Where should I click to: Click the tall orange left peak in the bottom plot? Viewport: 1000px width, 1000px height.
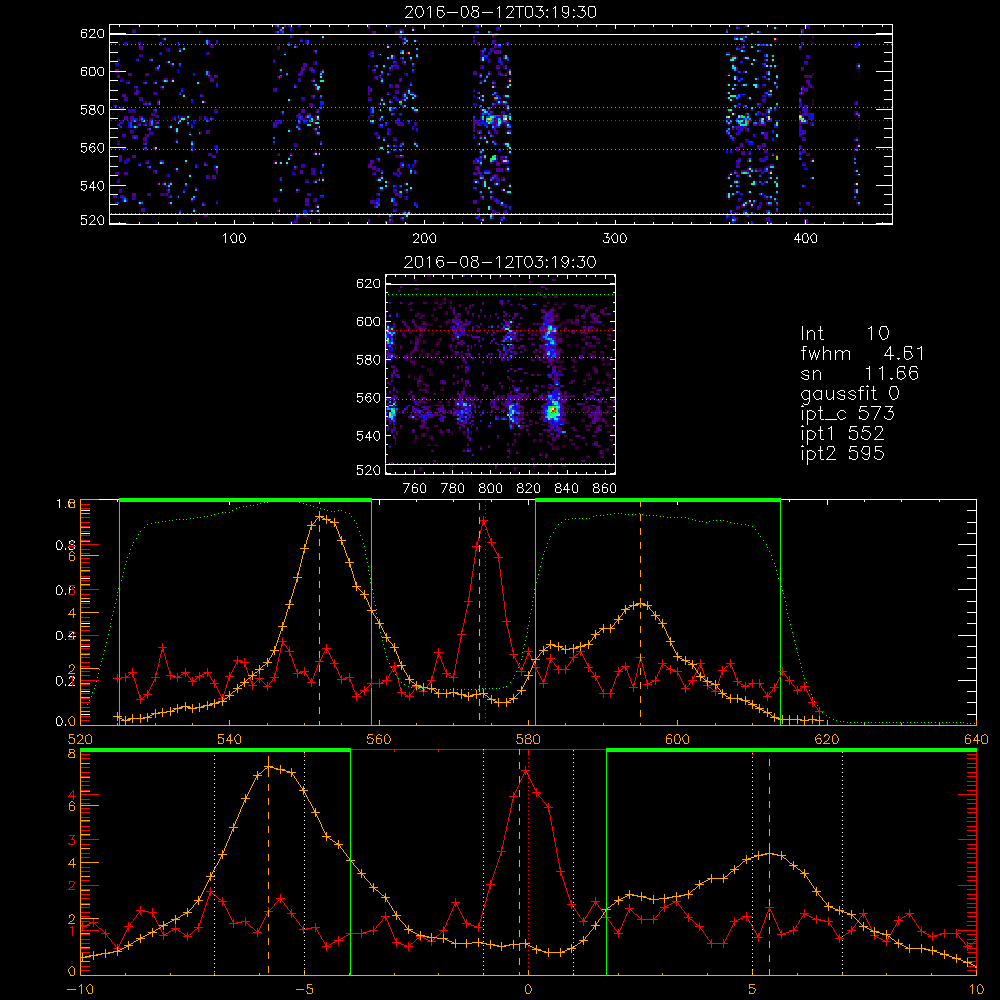(x=268, y=767)
